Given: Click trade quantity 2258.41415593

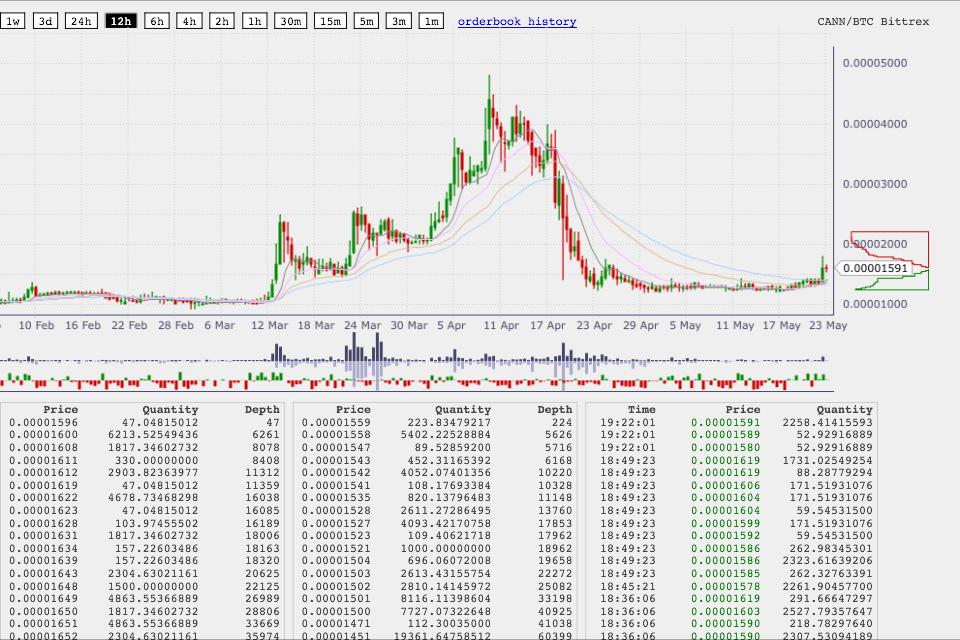Looking at the screenshot, I should (x=828, y=422).
